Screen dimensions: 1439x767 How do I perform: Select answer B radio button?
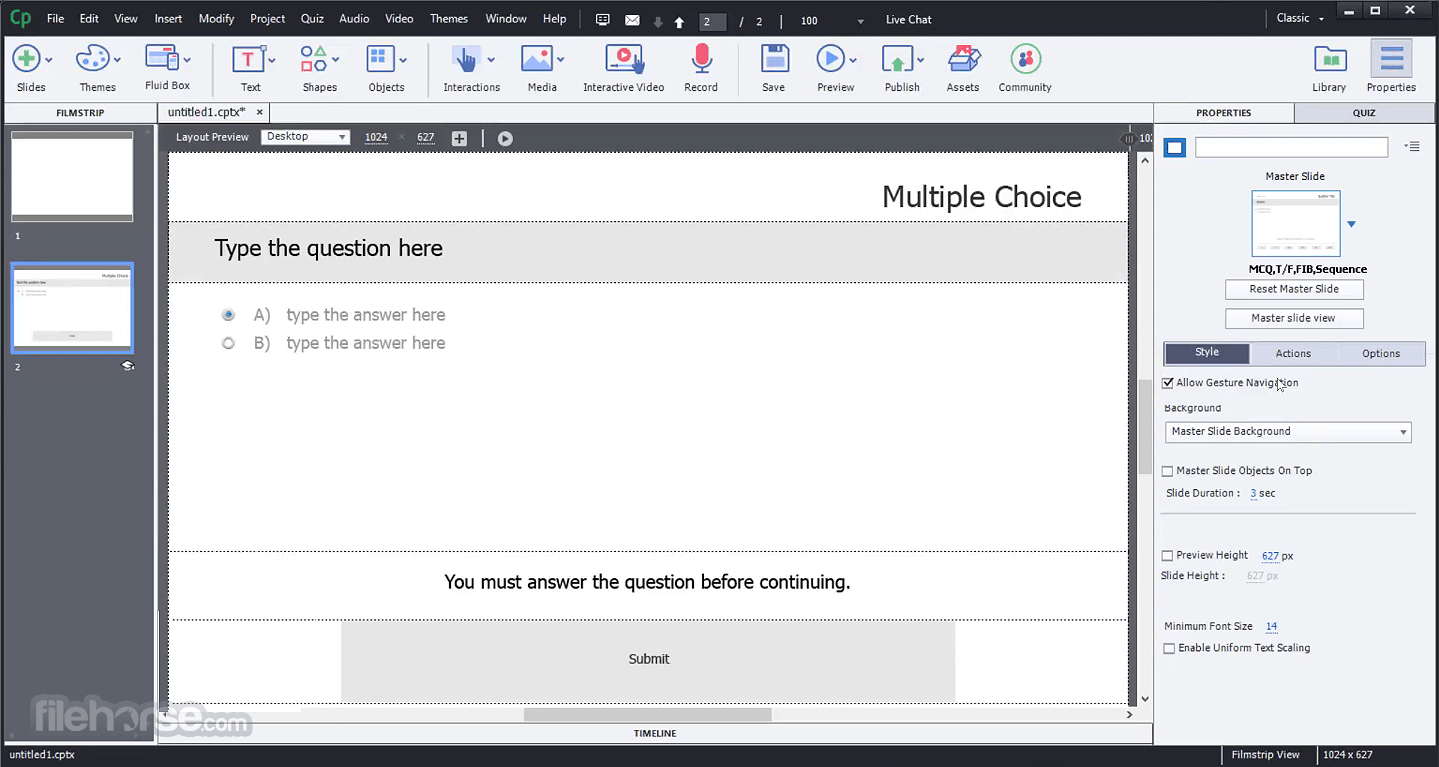click(x=228, y=343)
